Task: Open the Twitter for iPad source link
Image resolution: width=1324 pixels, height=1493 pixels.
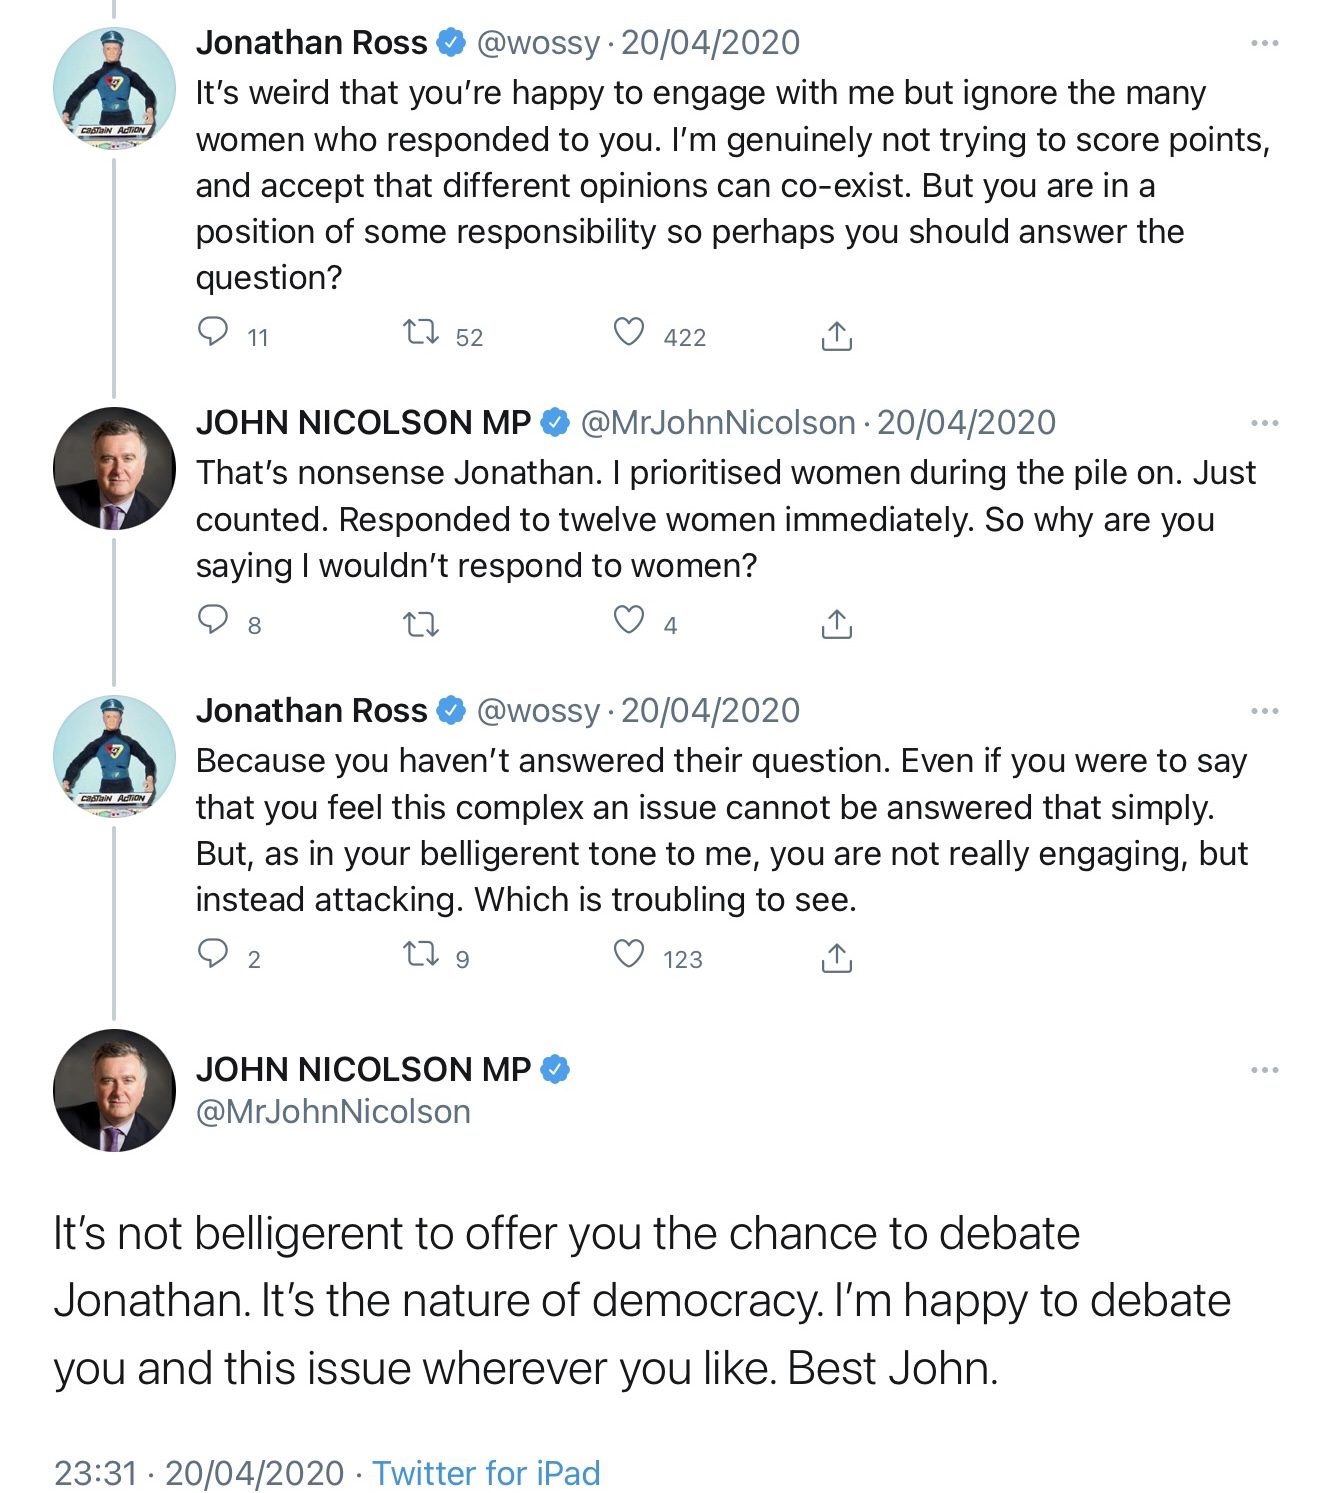Action: click(x=486, y=1473)
